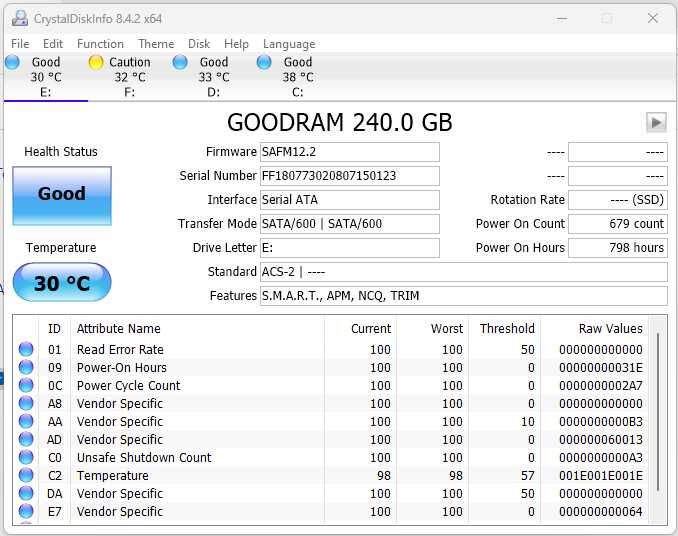
Task: Click the ID column header
Action: coord(54,329)
